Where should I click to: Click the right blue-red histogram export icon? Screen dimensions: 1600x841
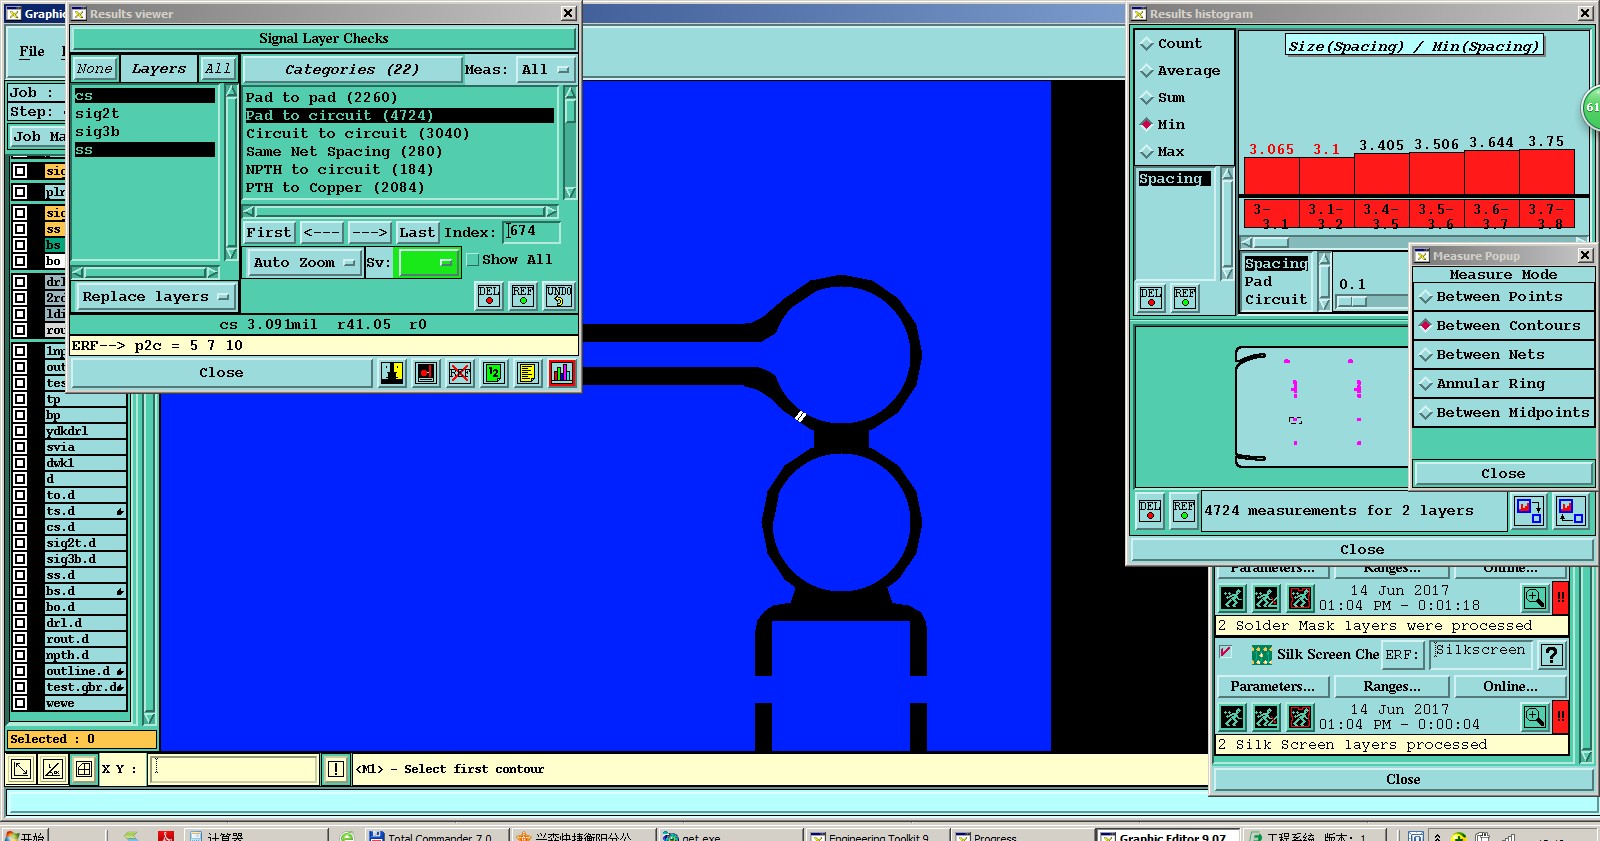pyautogui.click(x=1570, y=511)
